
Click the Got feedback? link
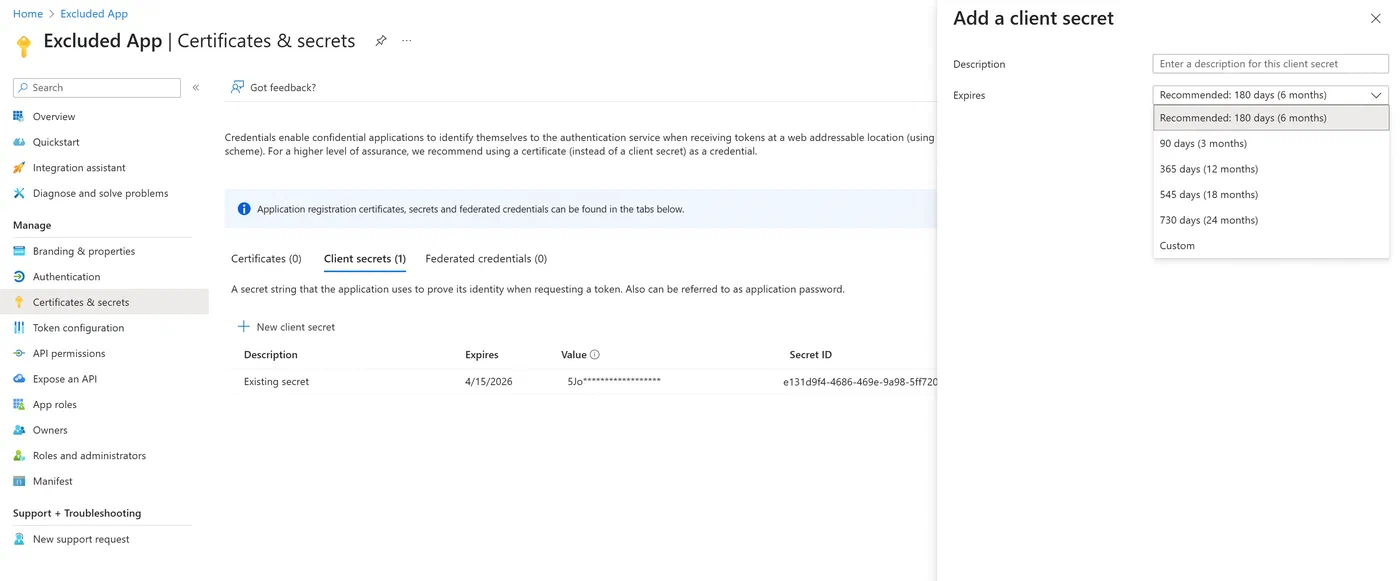283,88
